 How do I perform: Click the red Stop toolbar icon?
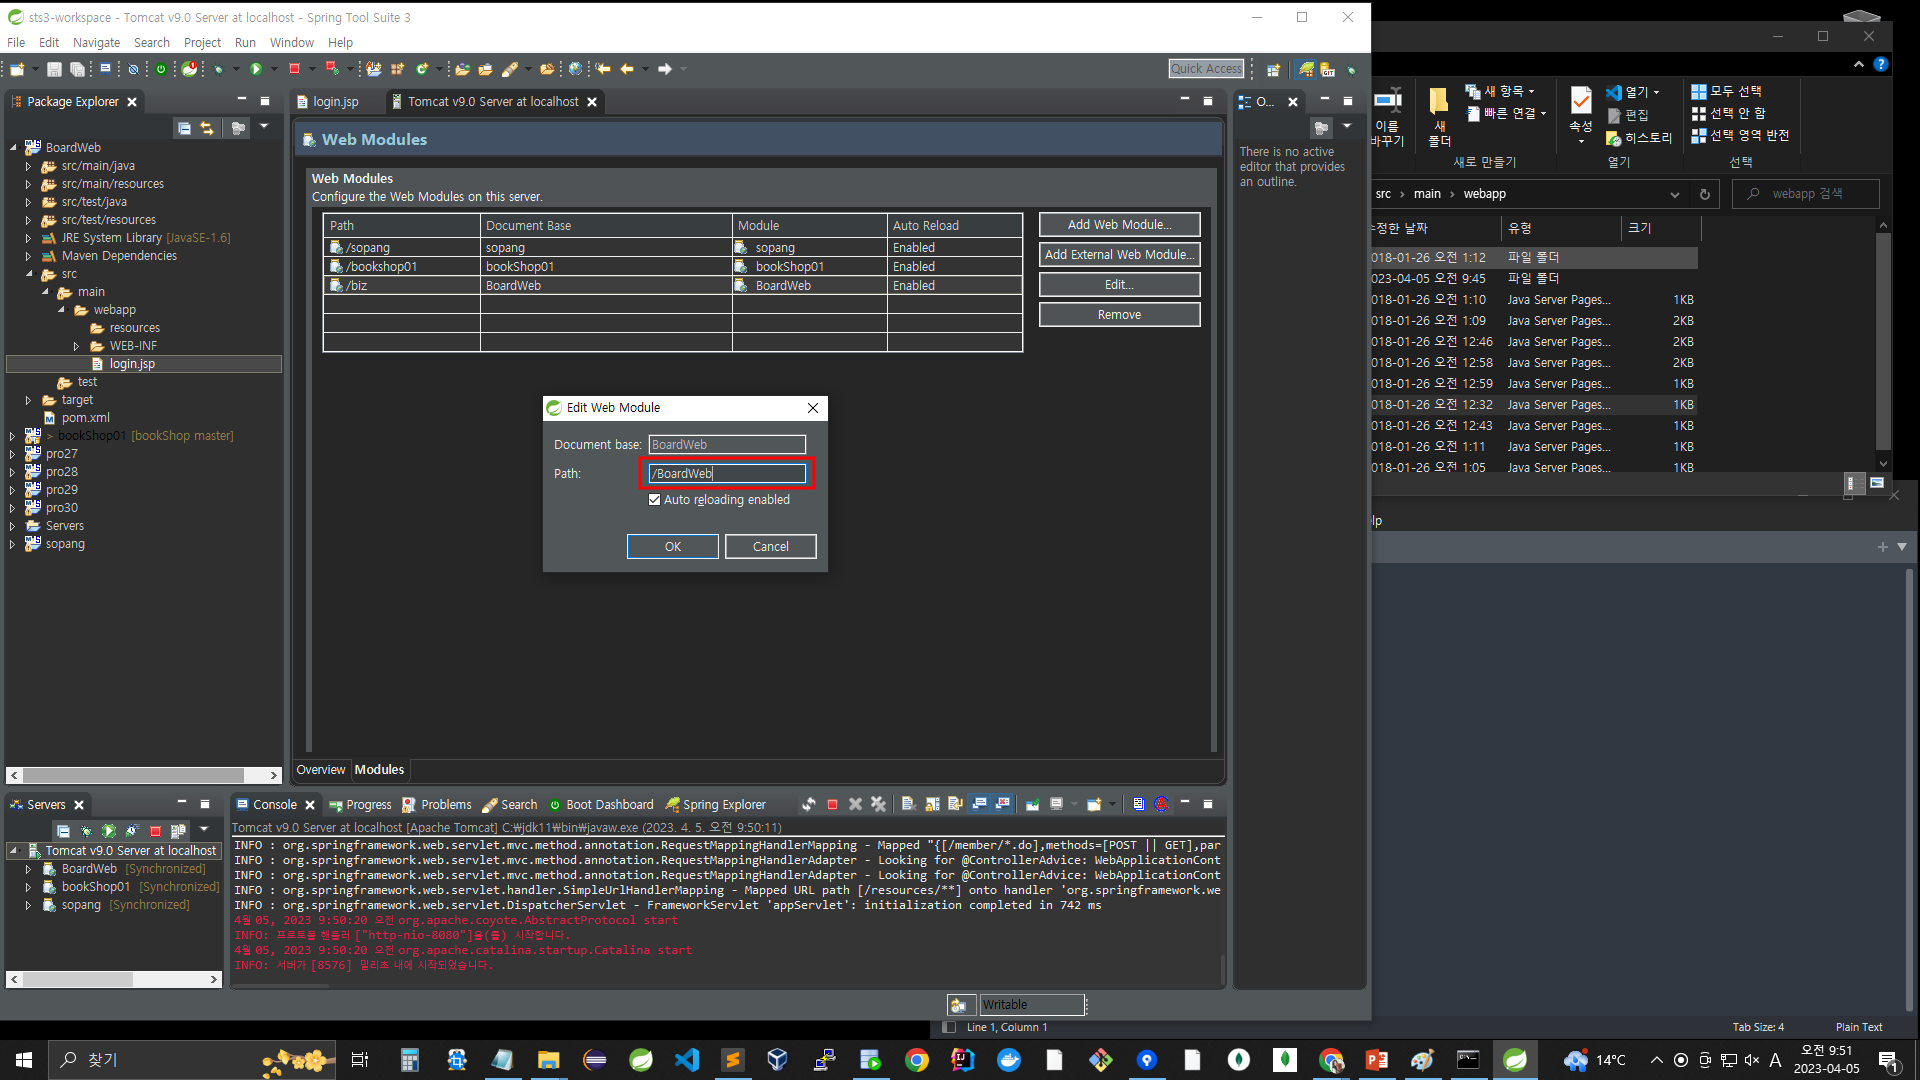pyautogui.click(x=294, y=69)
